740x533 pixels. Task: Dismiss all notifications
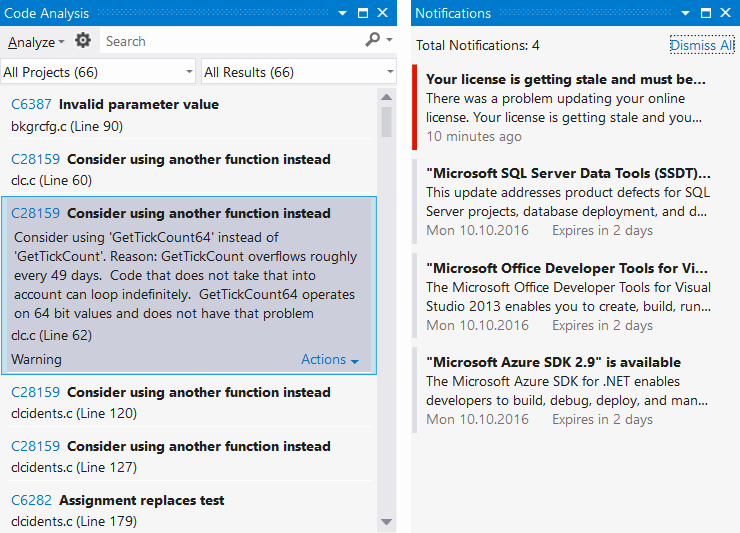pyautogui.click(x=700, y=45)
